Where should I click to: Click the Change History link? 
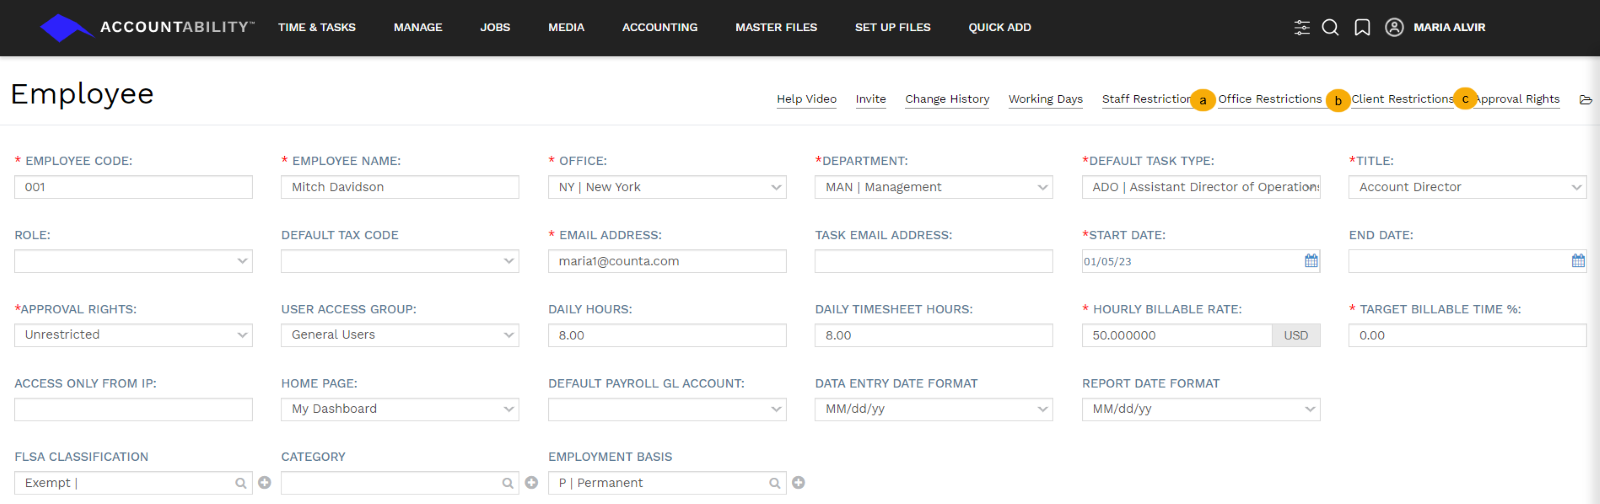pyautogui.click(x=947, y=99)
